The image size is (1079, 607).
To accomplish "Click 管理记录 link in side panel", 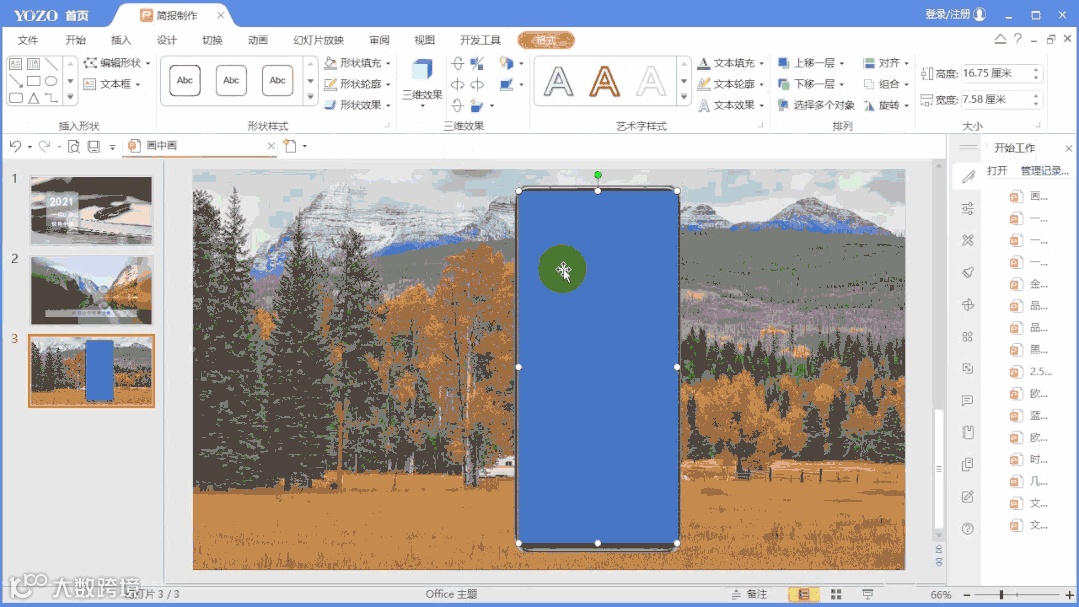I will coord(1045,171).
